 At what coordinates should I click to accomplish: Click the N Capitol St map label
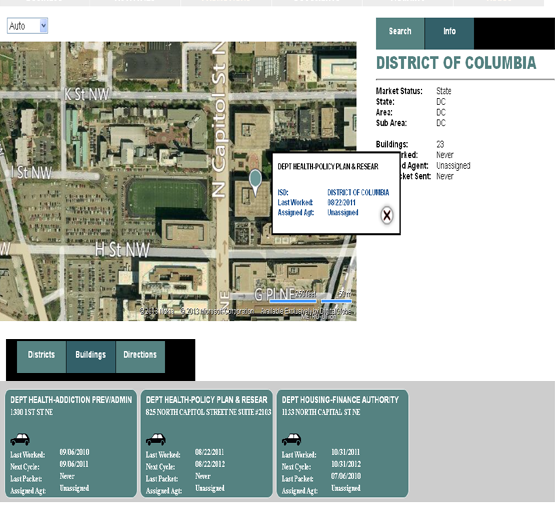tap(219, 119)
